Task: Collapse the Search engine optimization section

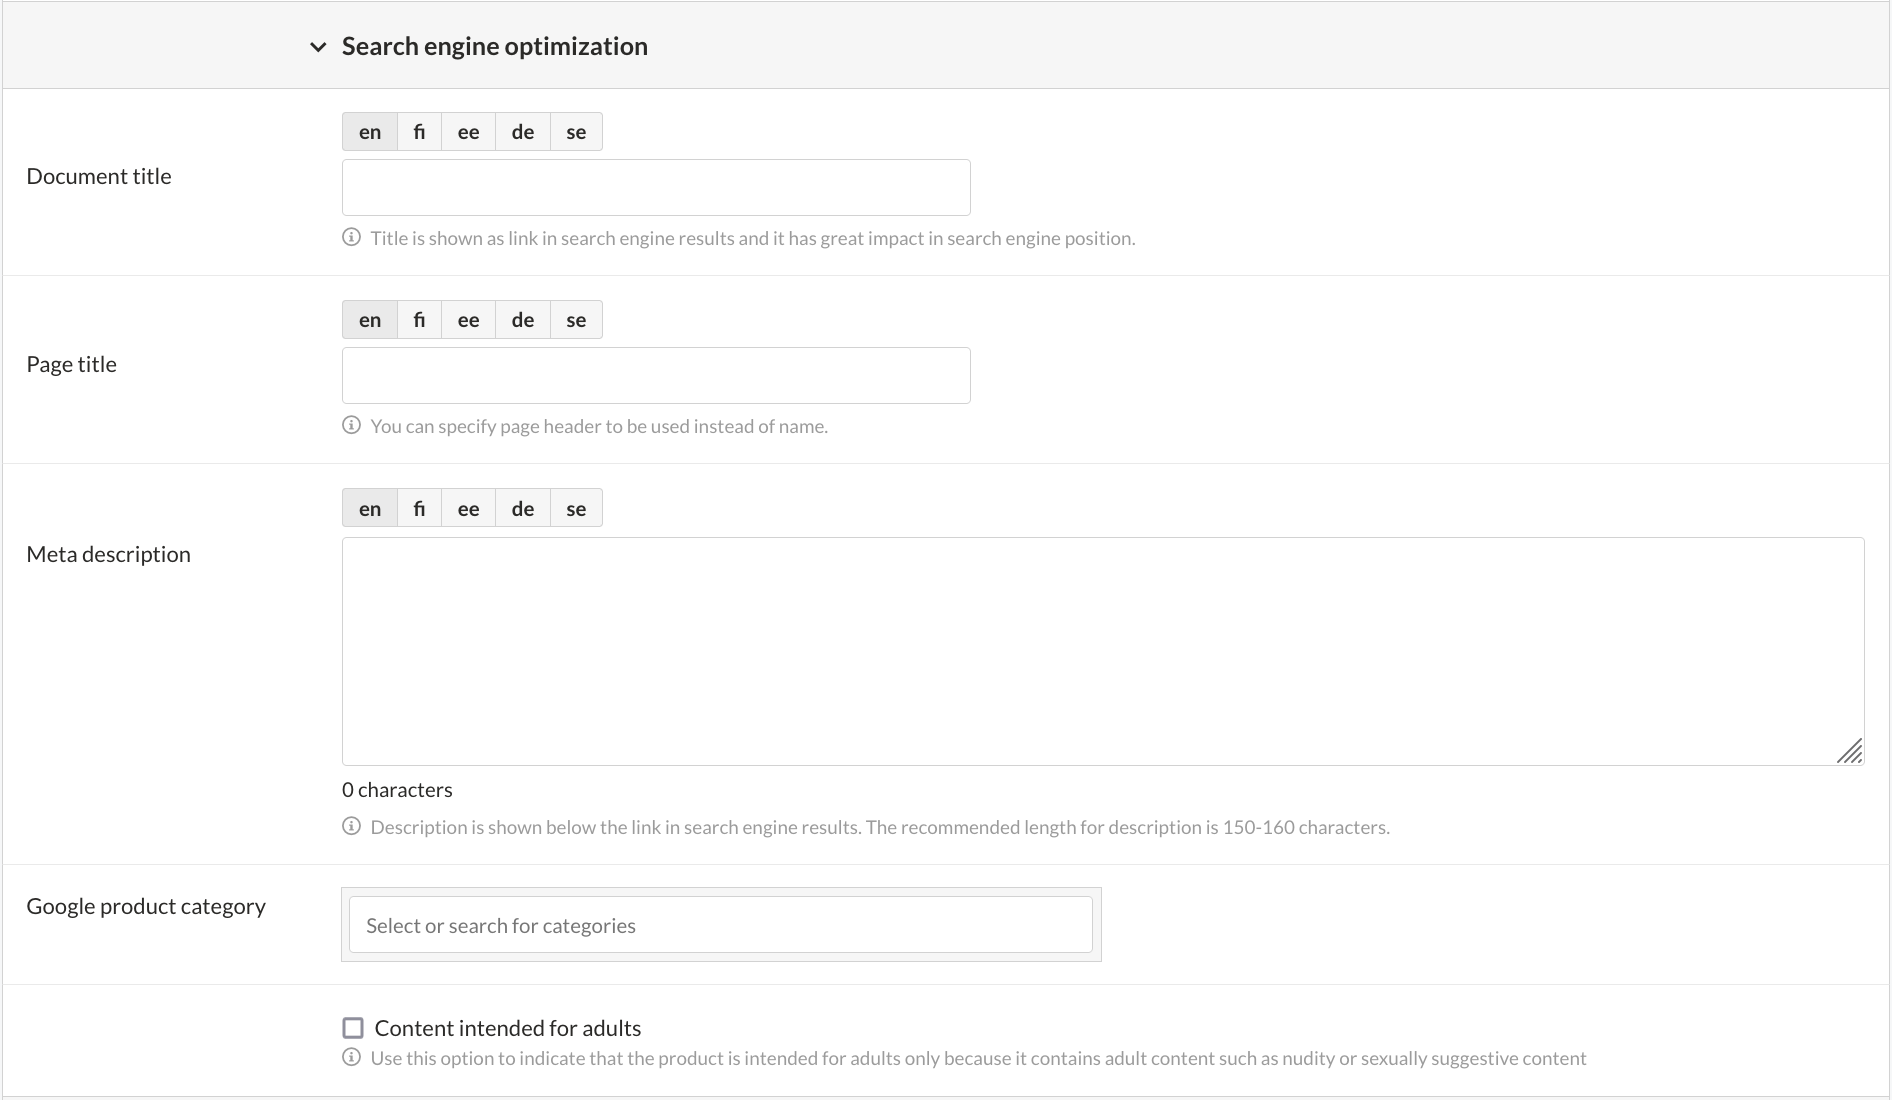Action: pos(318,47)
